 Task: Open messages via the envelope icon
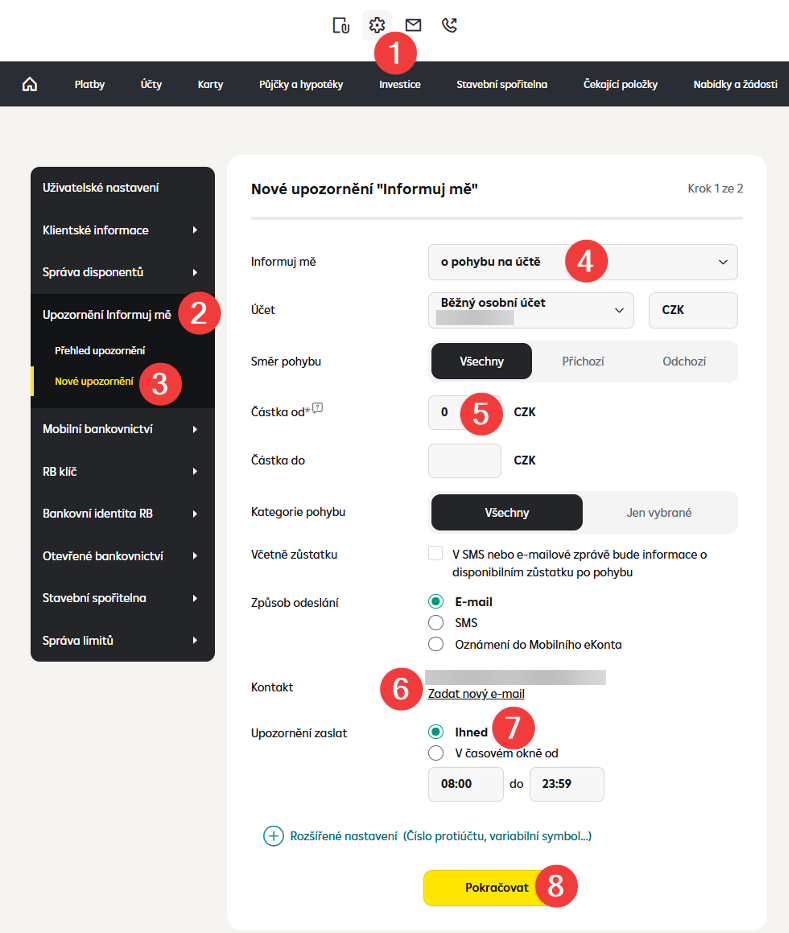click(x=413, y=25)
